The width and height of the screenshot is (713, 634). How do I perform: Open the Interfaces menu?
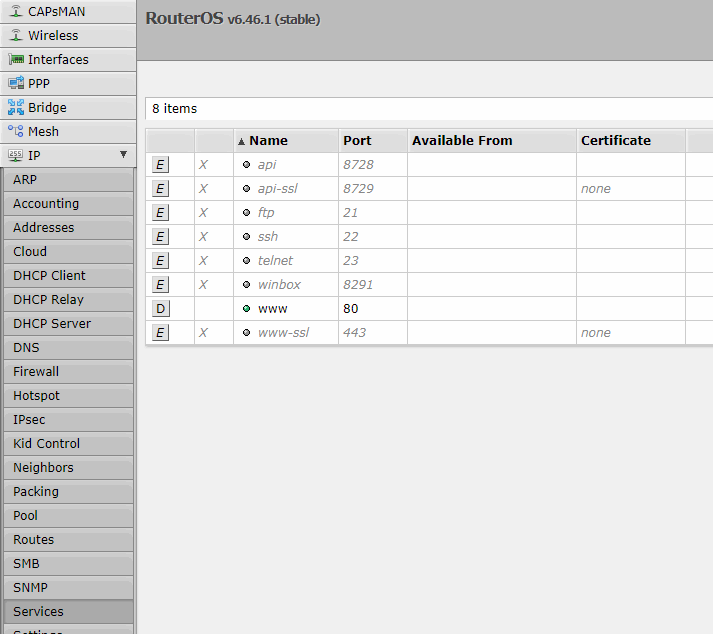coord(68,60)
